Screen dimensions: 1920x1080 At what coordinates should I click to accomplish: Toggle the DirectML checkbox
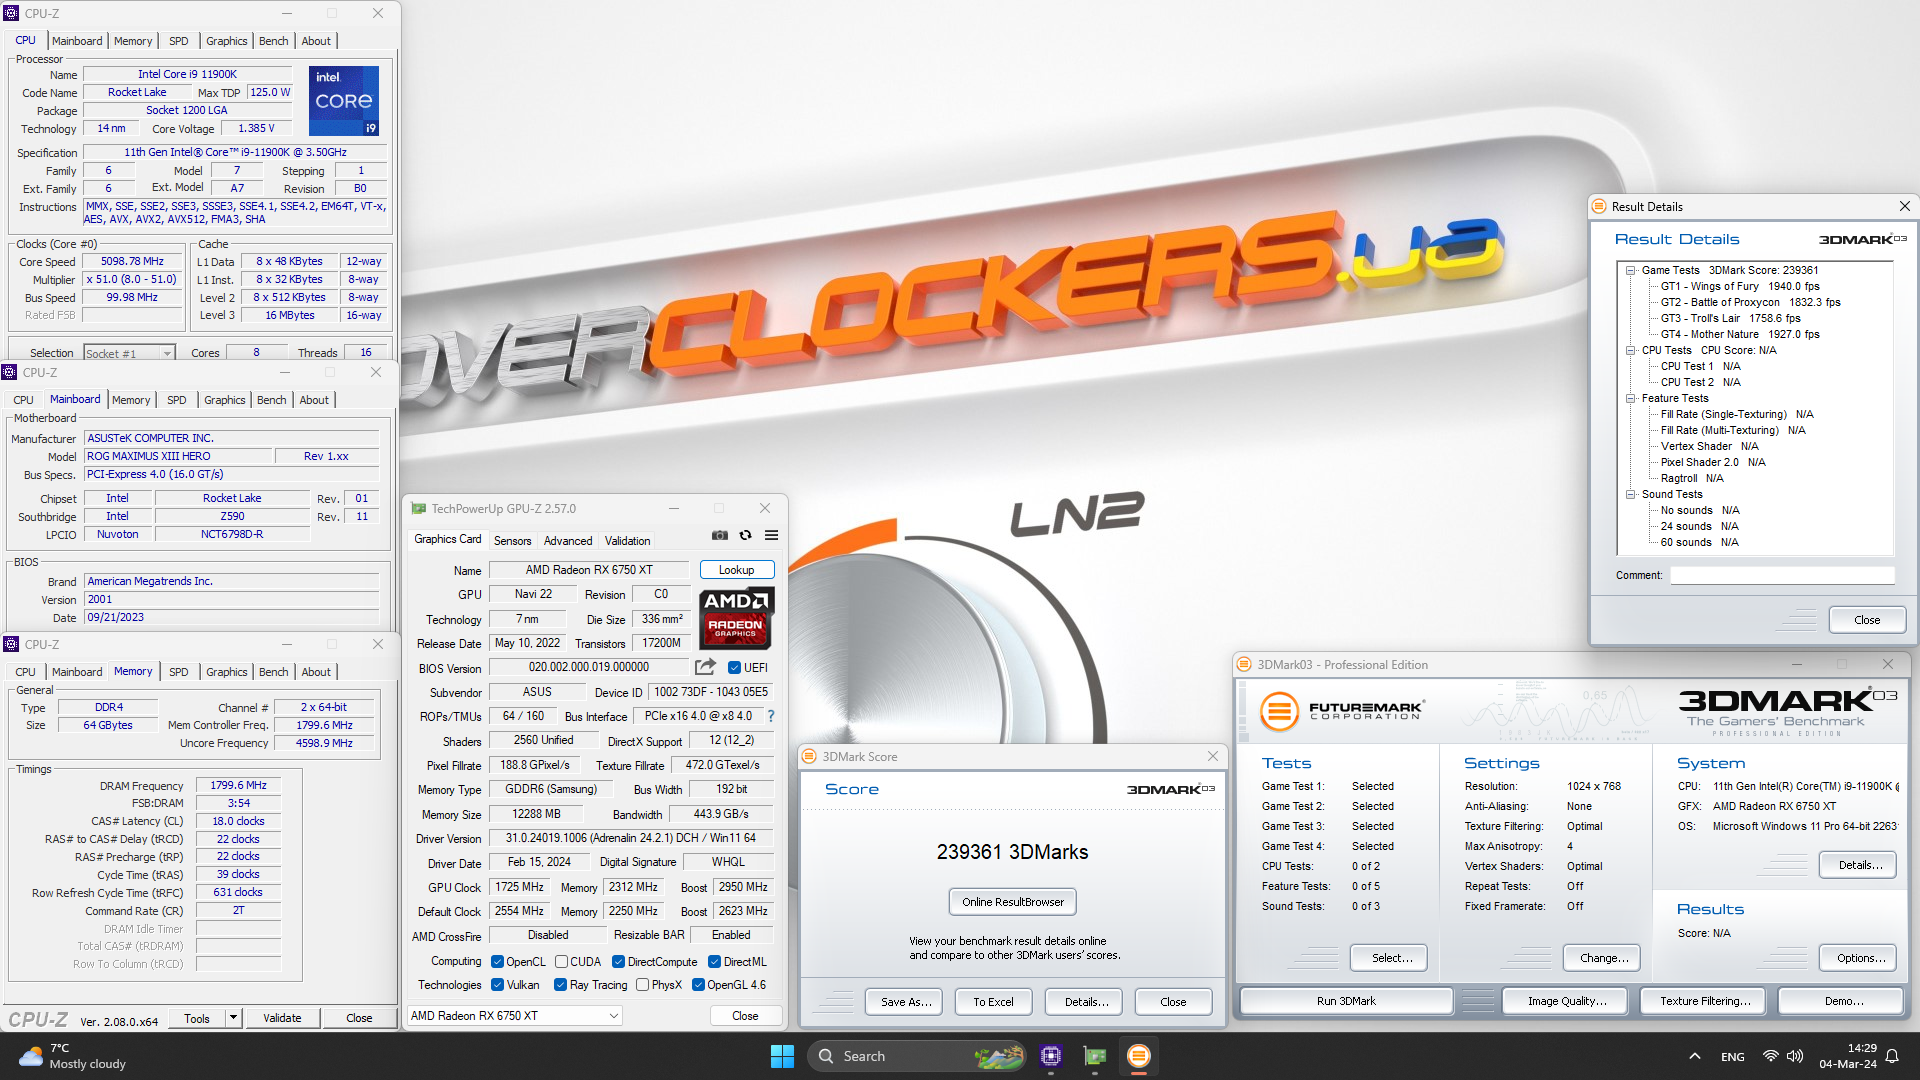coord(714,962)
